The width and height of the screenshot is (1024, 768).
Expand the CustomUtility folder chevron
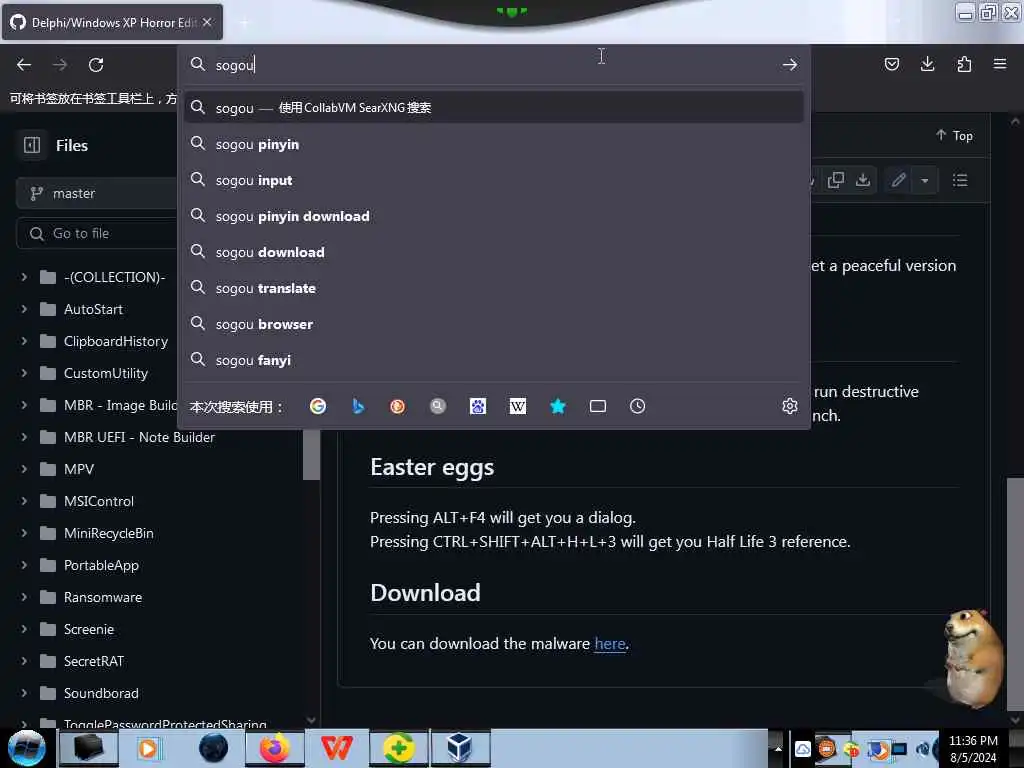point(24,373)
